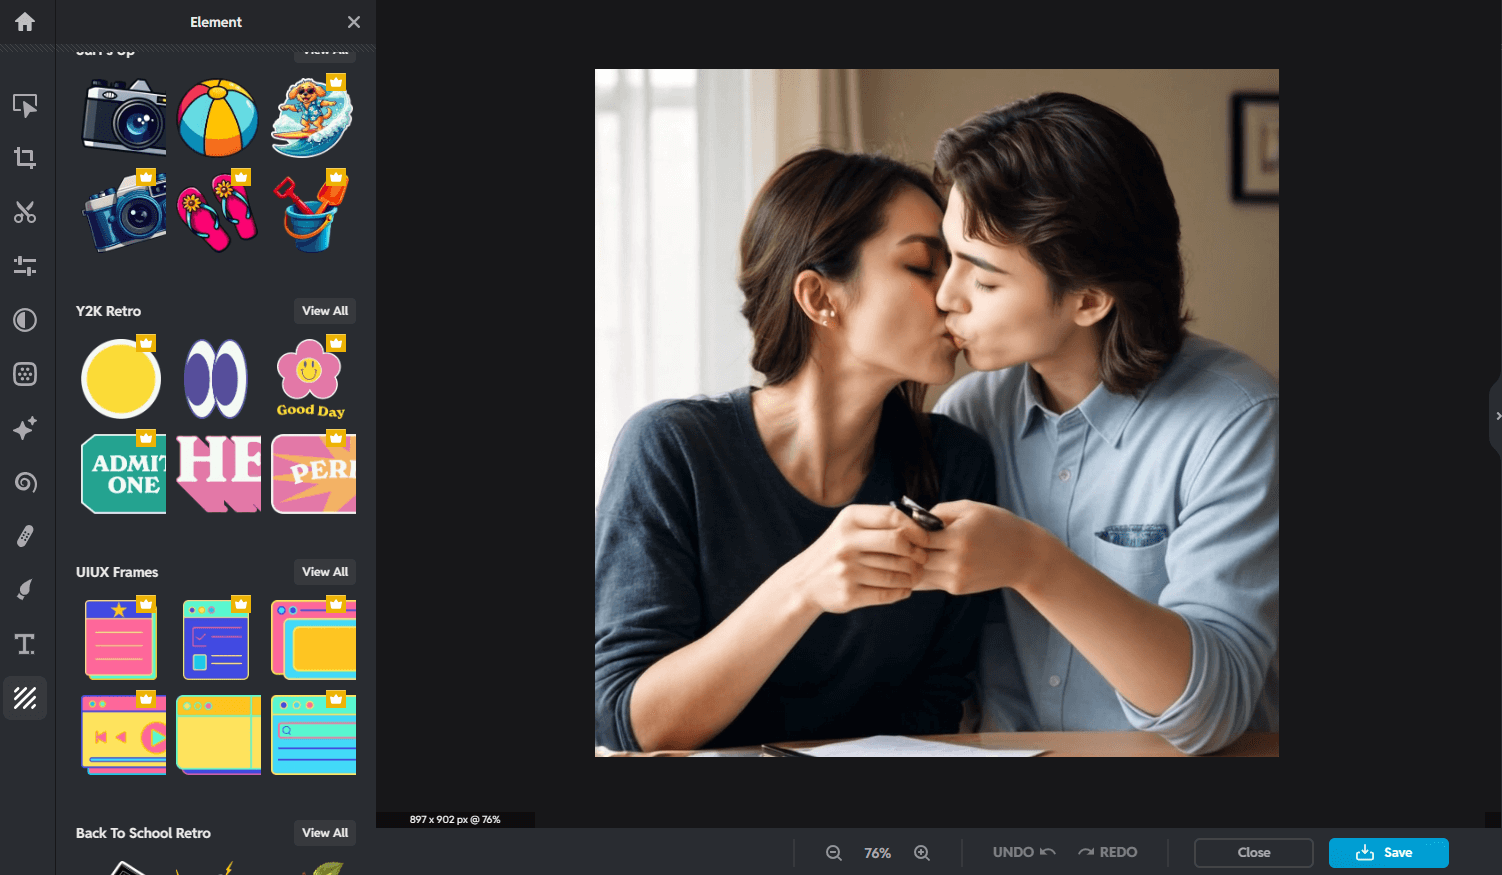Add the media player window frame
This screenshot has height=875, width=1502.
[124, 734]
